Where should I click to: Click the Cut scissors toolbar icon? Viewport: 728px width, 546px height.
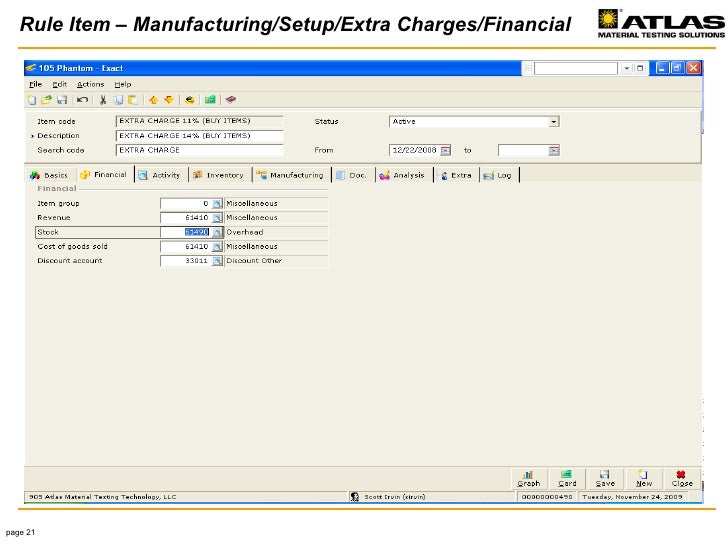[x=103, y=100]
